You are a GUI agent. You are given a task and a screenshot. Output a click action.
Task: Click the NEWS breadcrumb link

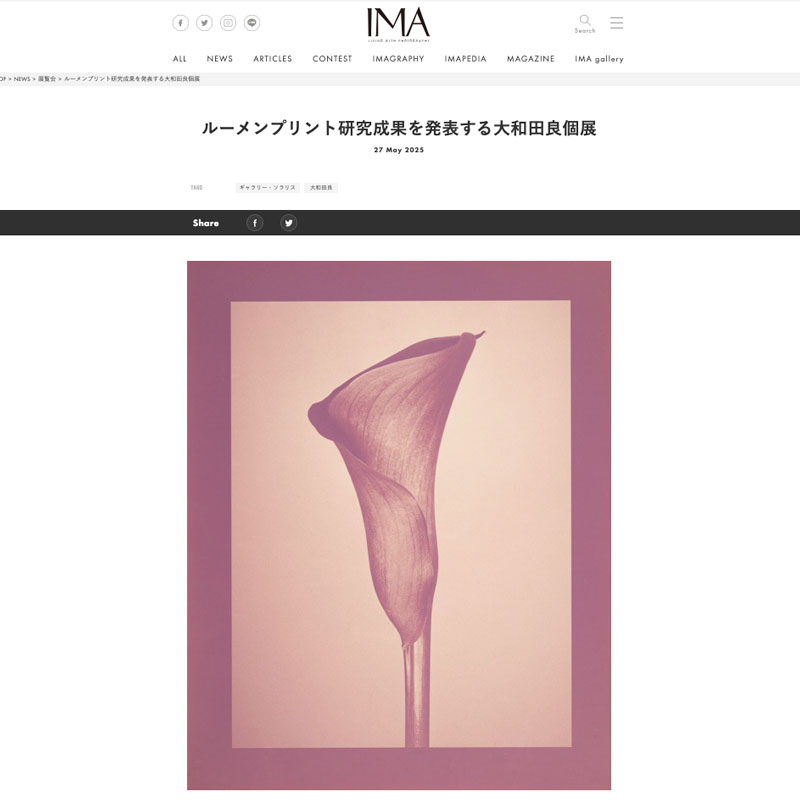coord(22,79)
